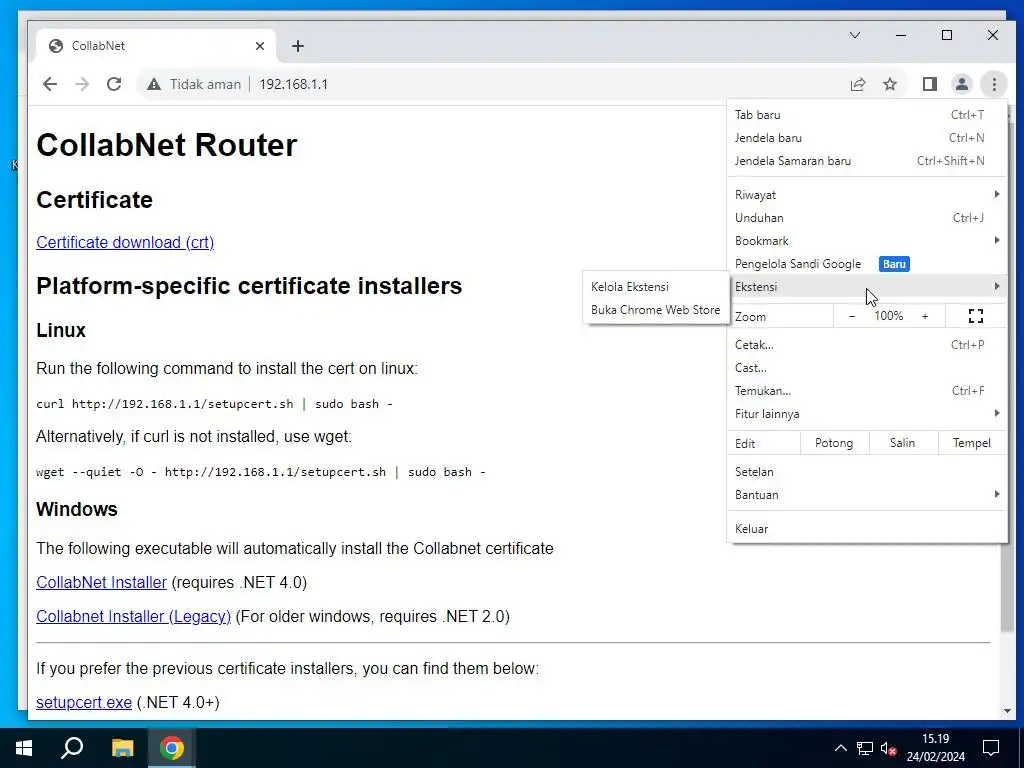Click the network icon in system tray
1024x768 pixels.
(865, 748)
